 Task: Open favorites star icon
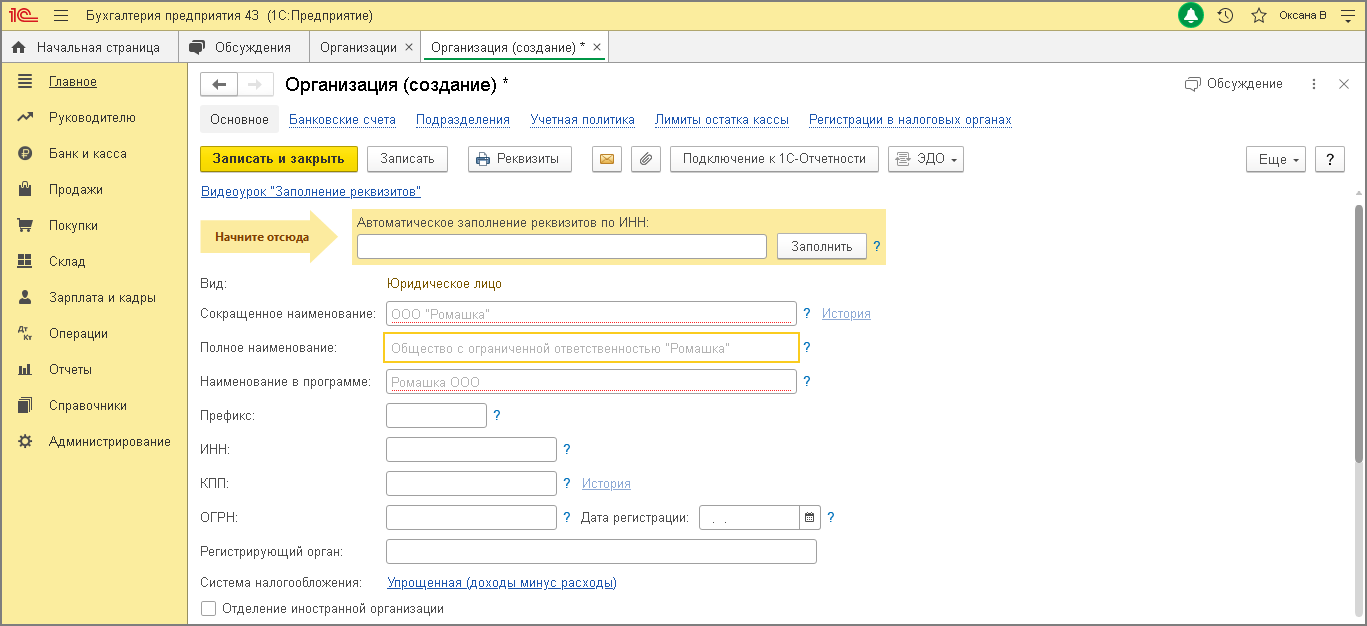1258,16
